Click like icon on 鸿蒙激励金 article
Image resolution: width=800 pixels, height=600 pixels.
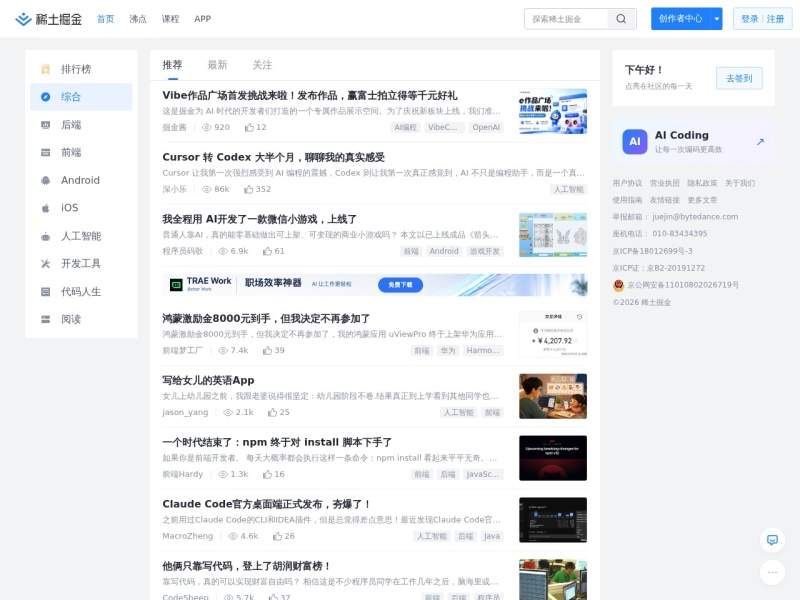pyautogui.click(x=267, y=350)
